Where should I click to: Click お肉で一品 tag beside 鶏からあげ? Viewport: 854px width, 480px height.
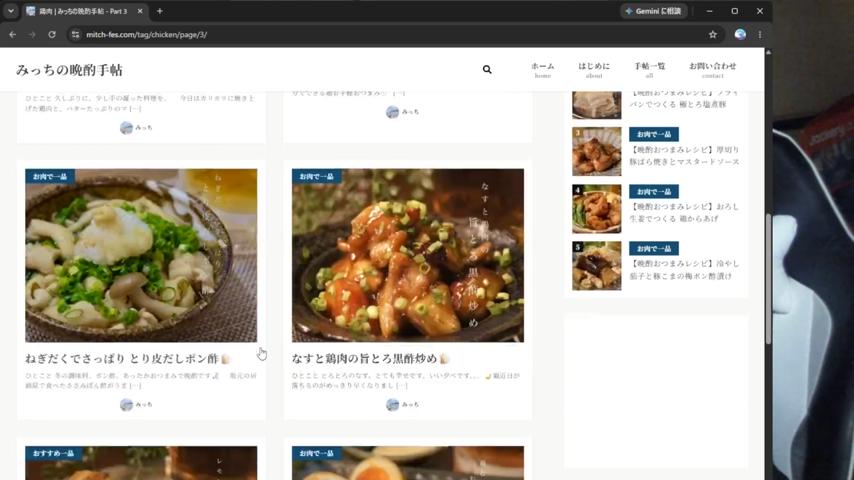pyautogui.click(x=654, y=191)
